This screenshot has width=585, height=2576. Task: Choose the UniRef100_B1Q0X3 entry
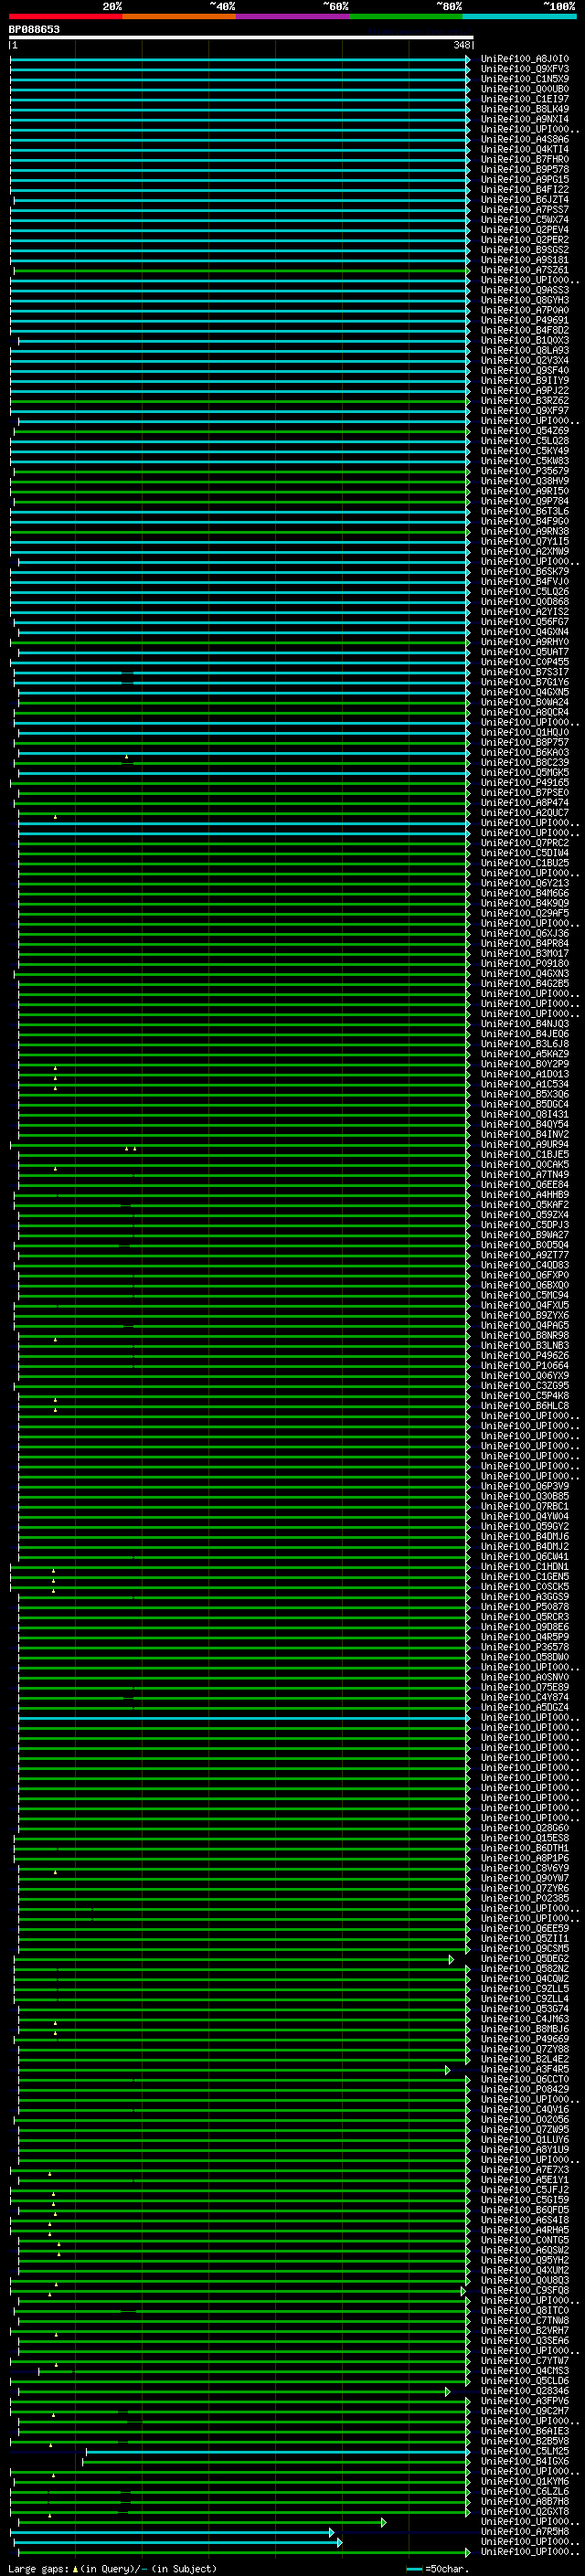(525, 340)
